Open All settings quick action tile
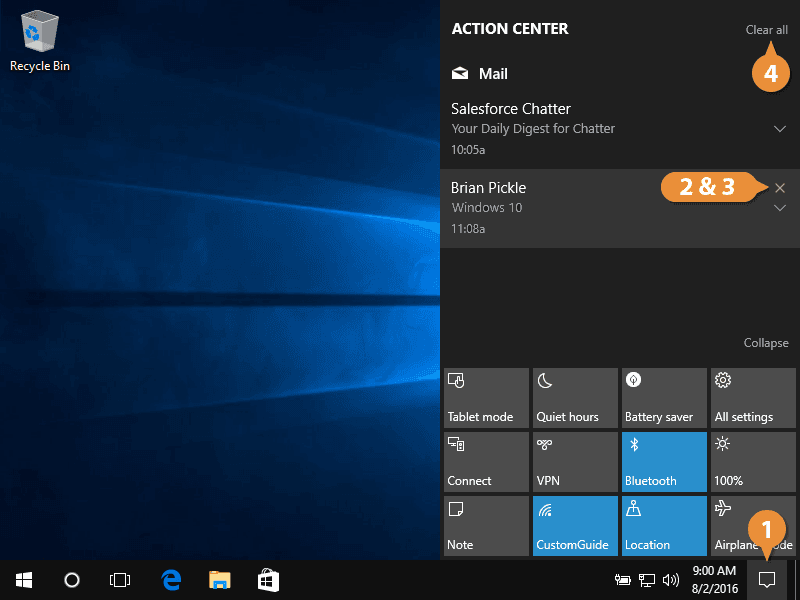800x600 pixels. 753,398
